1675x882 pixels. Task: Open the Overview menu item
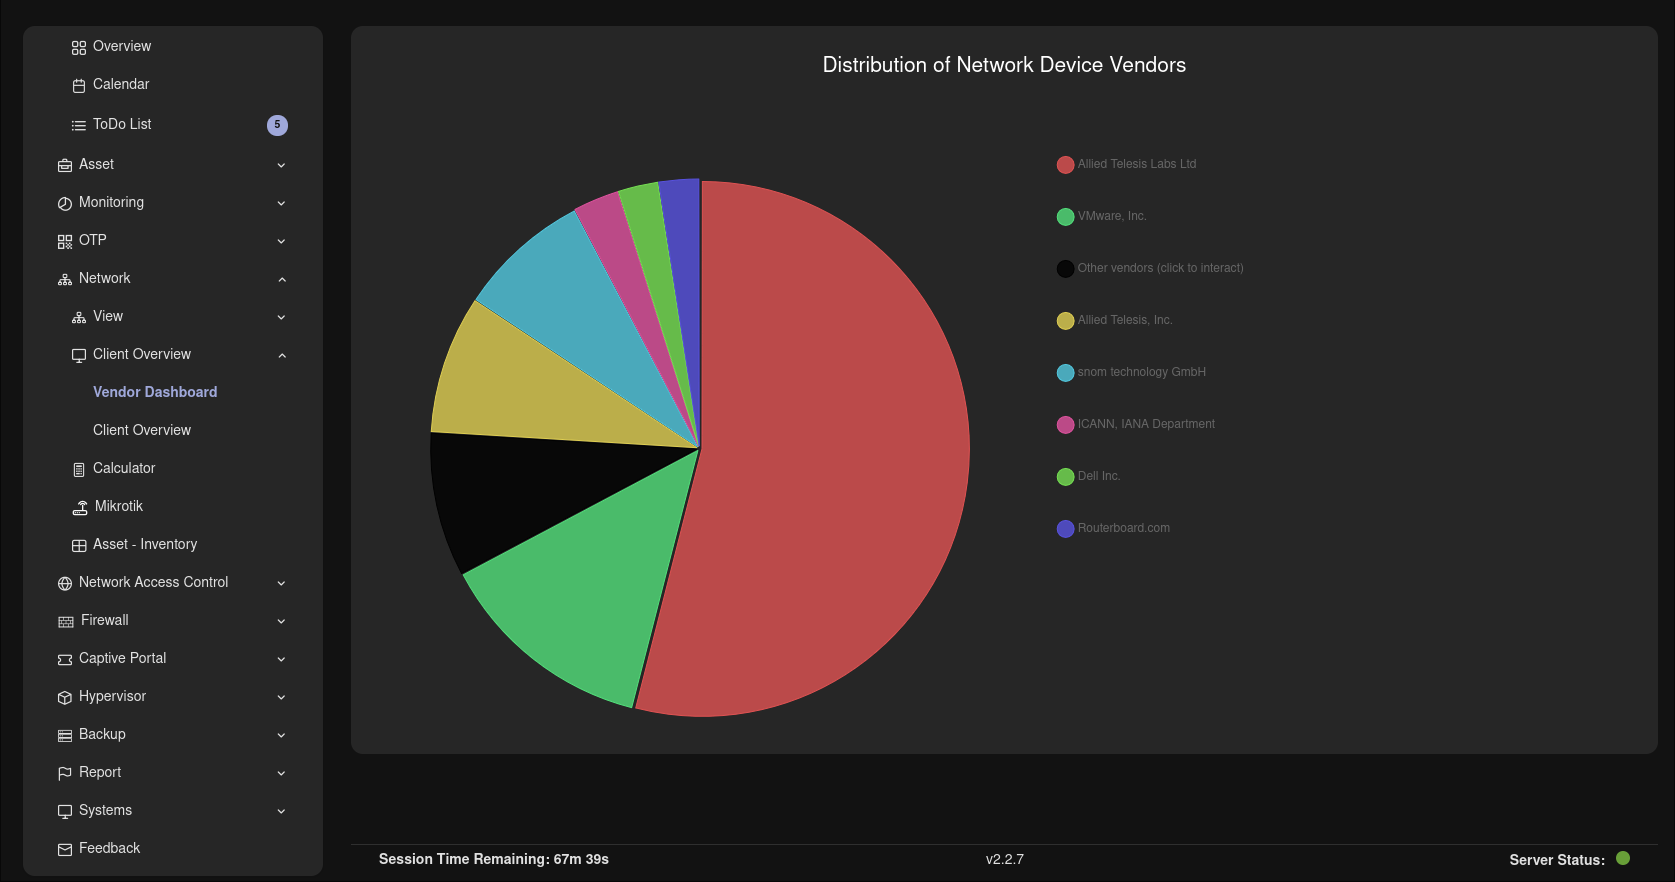click(122, 46)
